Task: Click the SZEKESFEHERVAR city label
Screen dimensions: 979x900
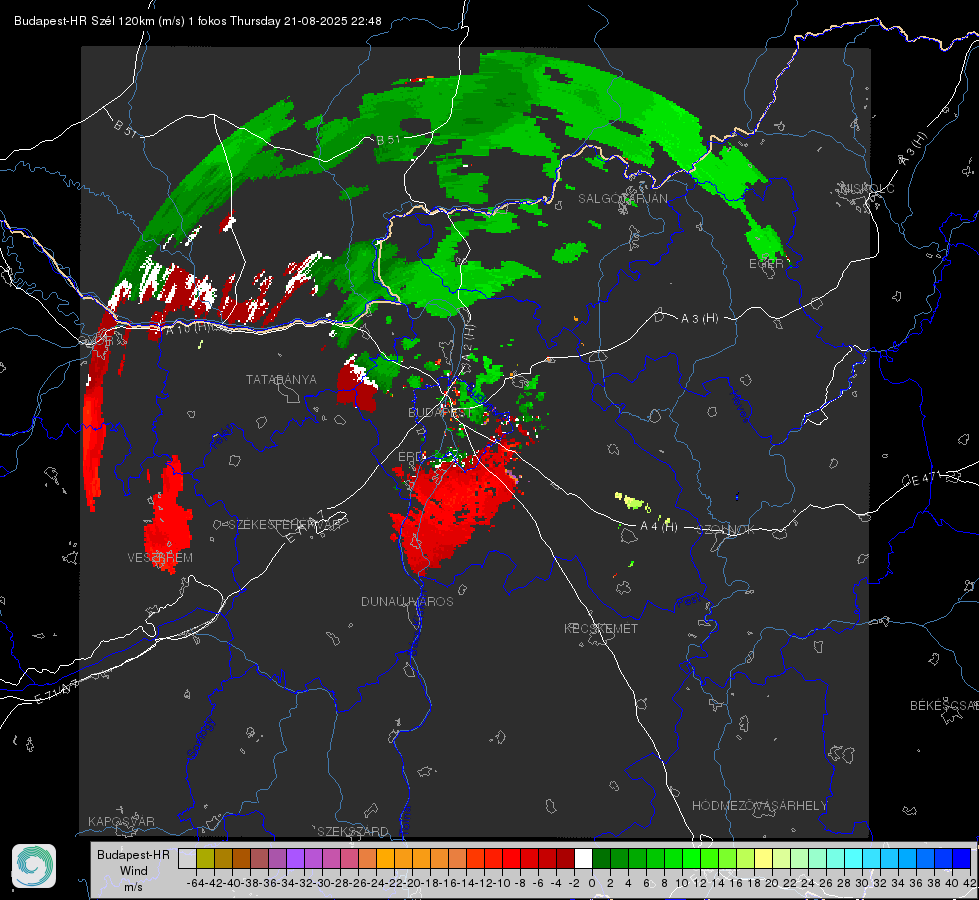Action: (285, 525)
